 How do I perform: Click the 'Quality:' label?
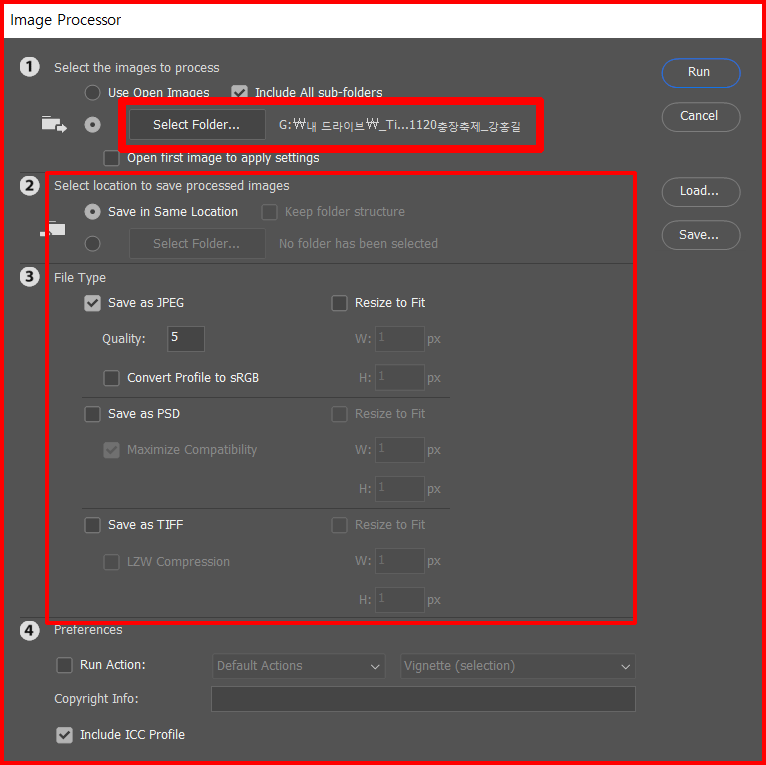[124, 339]
